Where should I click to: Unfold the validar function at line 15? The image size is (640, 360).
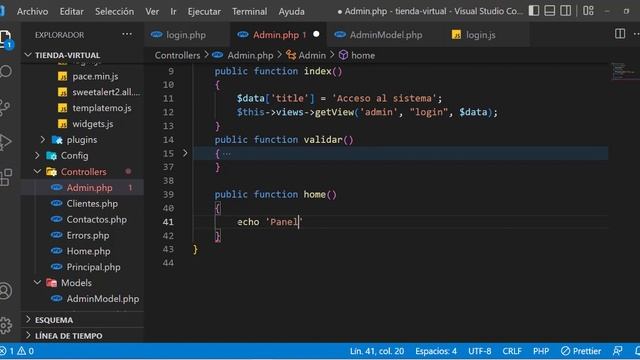click(185, 153)
